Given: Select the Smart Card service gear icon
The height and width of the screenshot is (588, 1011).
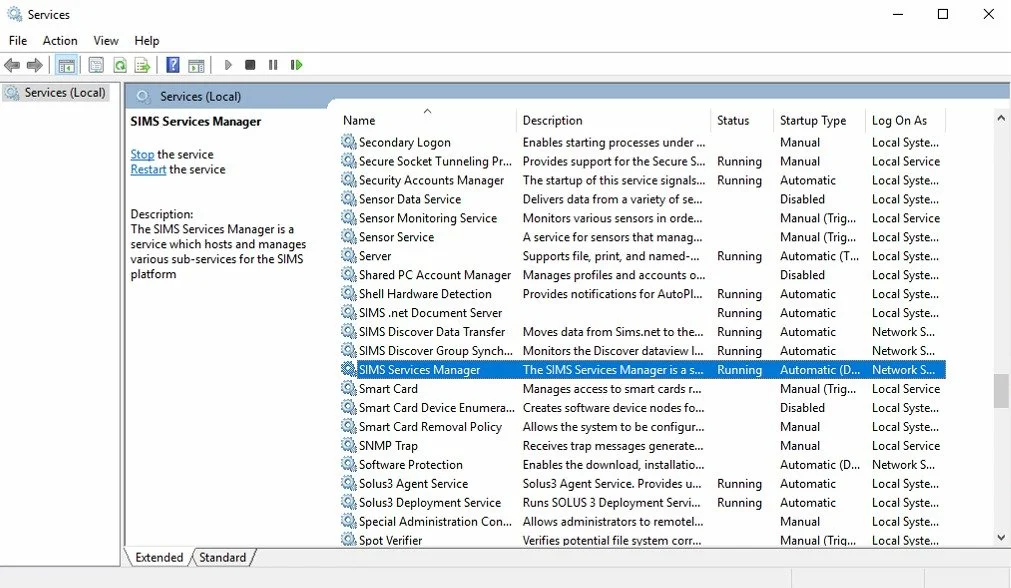Looking at the screenshot, I should point(349,388).
